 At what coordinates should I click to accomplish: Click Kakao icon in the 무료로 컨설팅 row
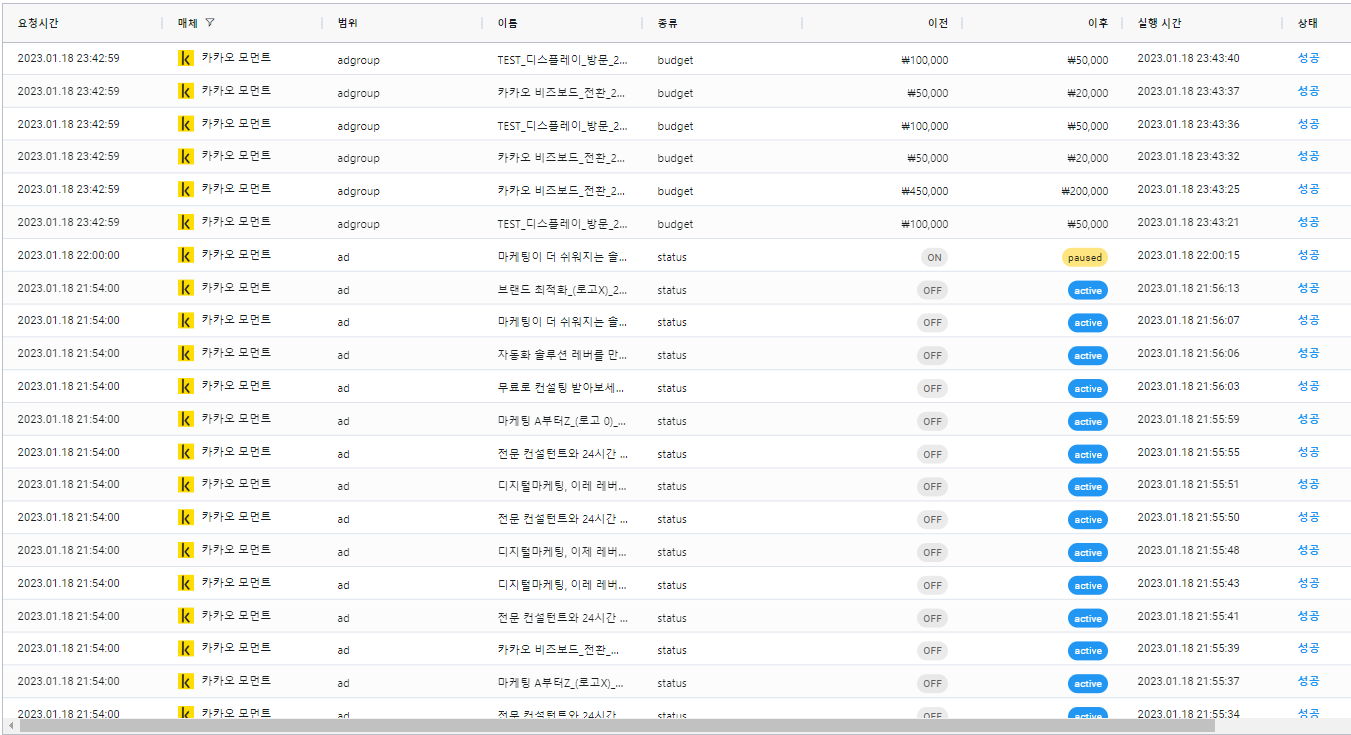pos(185,386)
